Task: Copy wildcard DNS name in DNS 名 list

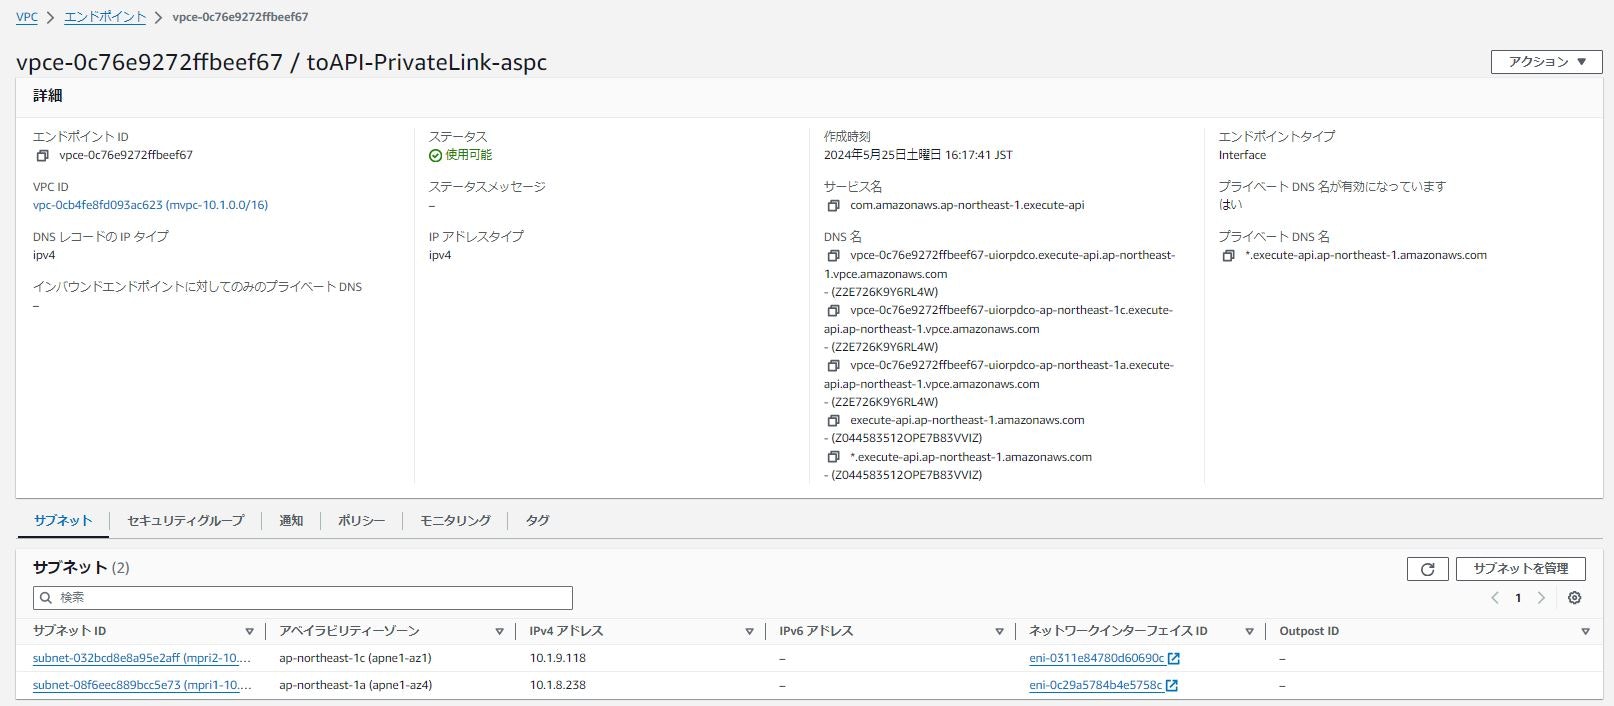Action: click(833, 457)
